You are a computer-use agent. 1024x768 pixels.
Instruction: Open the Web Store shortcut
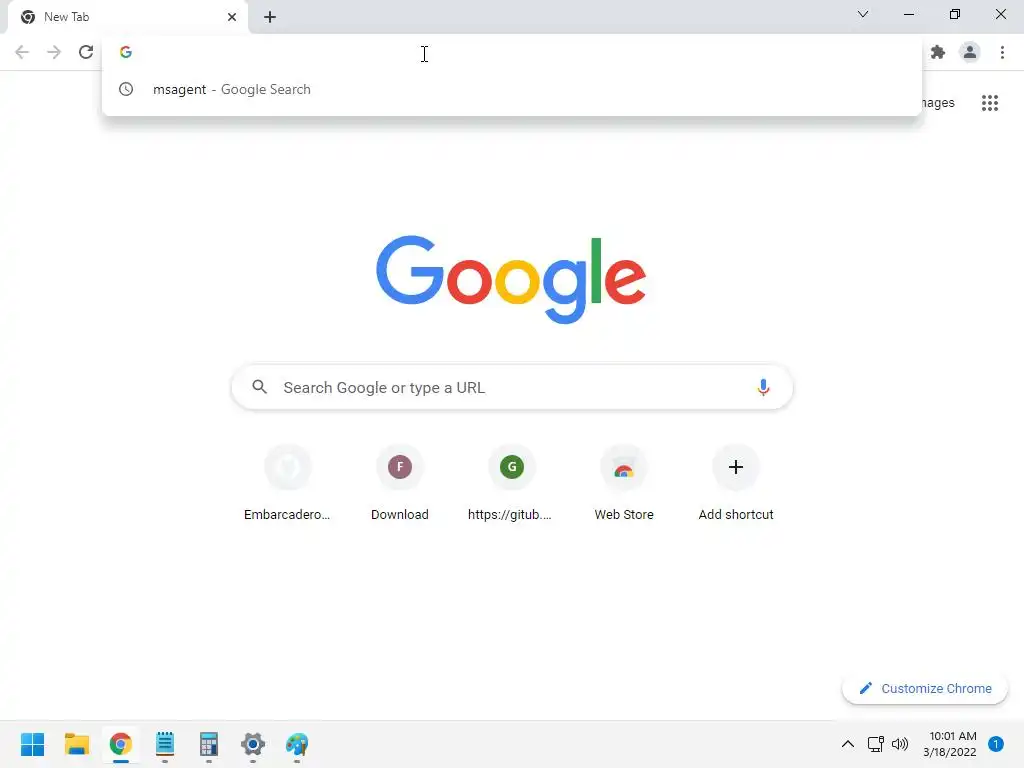[624, 483]
